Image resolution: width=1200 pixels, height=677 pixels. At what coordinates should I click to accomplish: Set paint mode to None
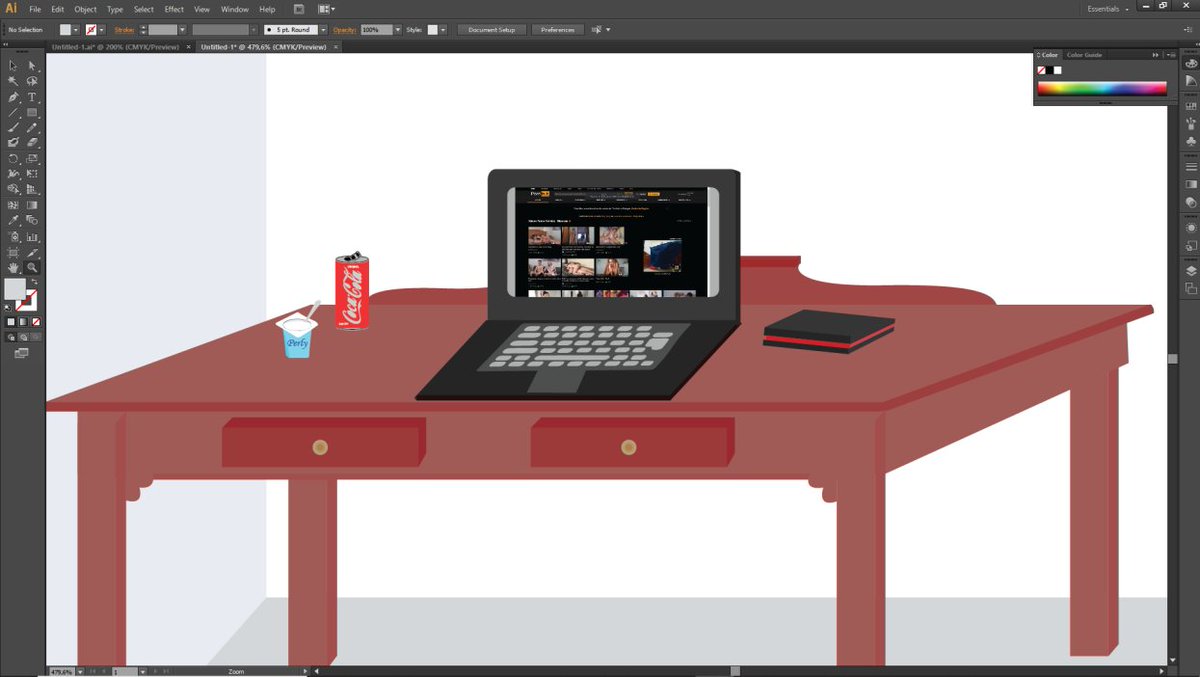36,321
